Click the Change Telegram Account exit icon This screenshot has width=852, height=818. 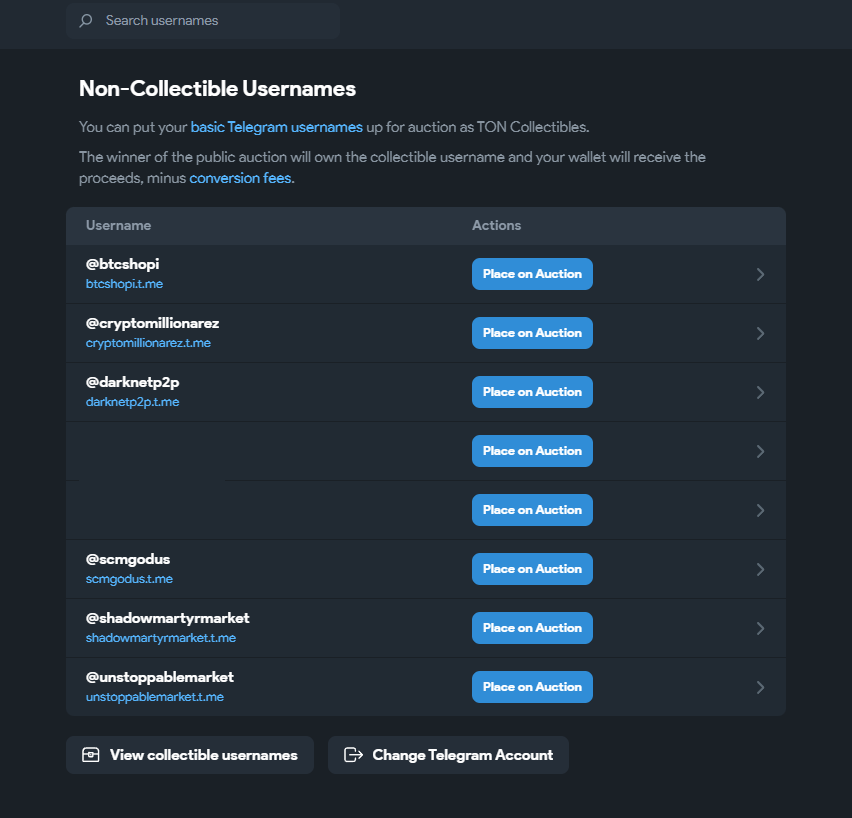352,755
